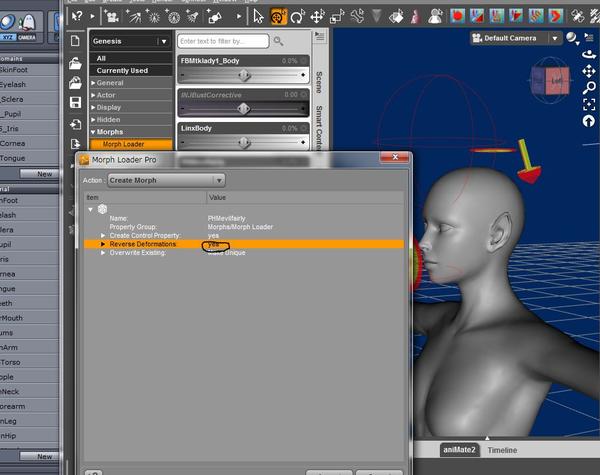Create a new point light

153,16
